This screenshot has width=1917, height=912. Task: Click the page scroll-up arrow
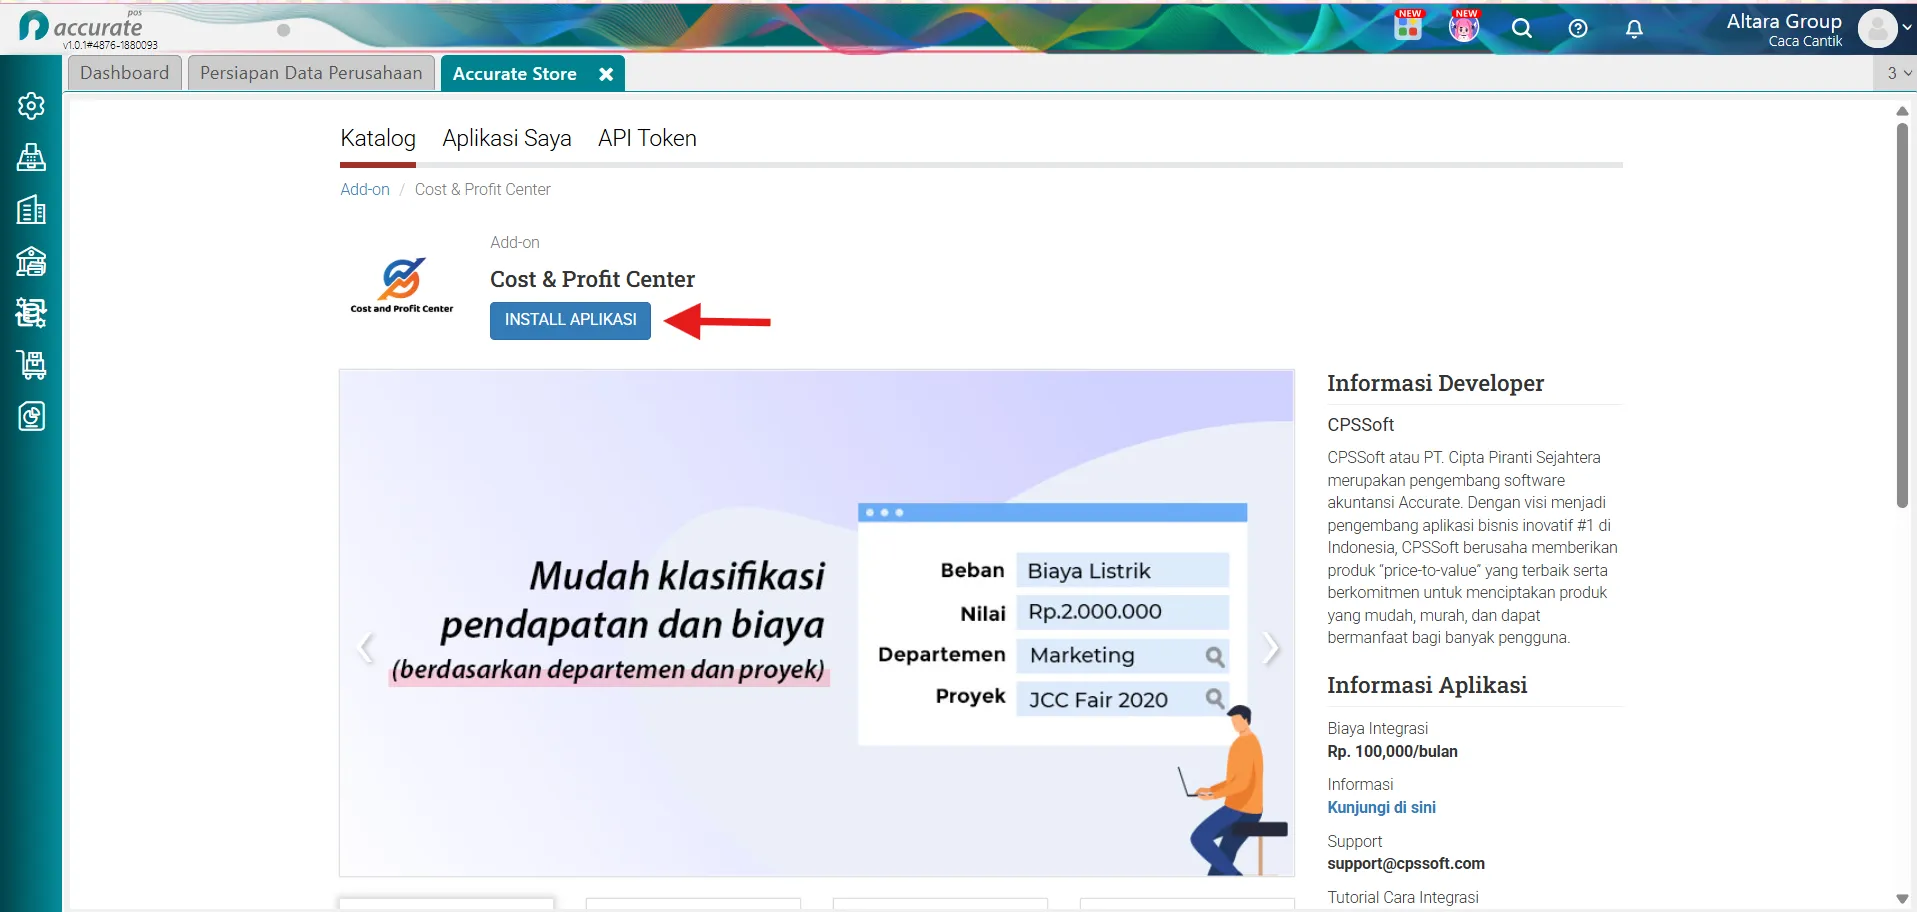pyautogui.click(x=1902, y=112)
